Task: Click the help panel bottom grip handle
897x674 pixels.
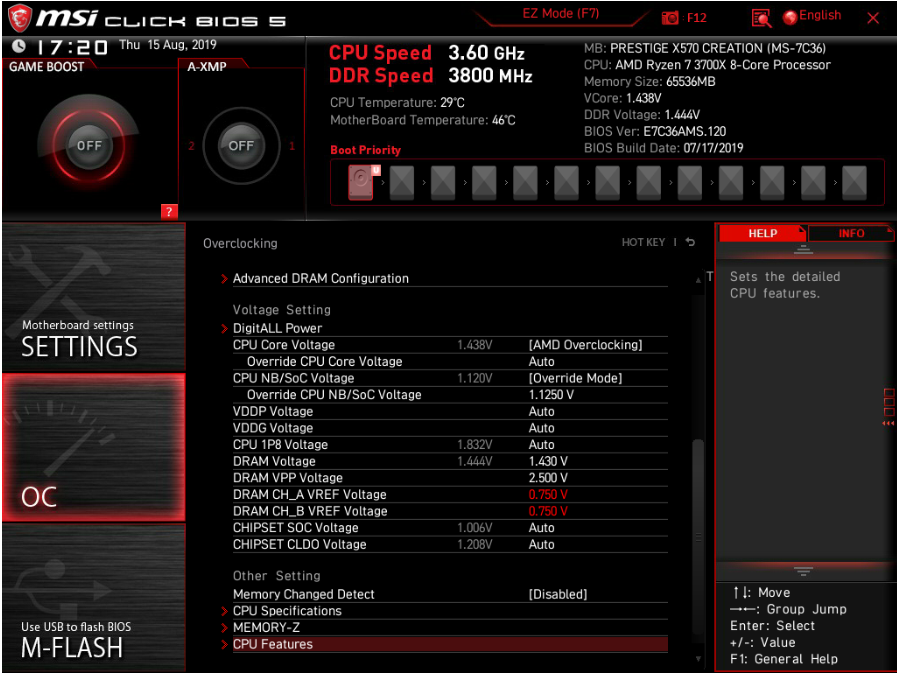Action: point(803,571)
